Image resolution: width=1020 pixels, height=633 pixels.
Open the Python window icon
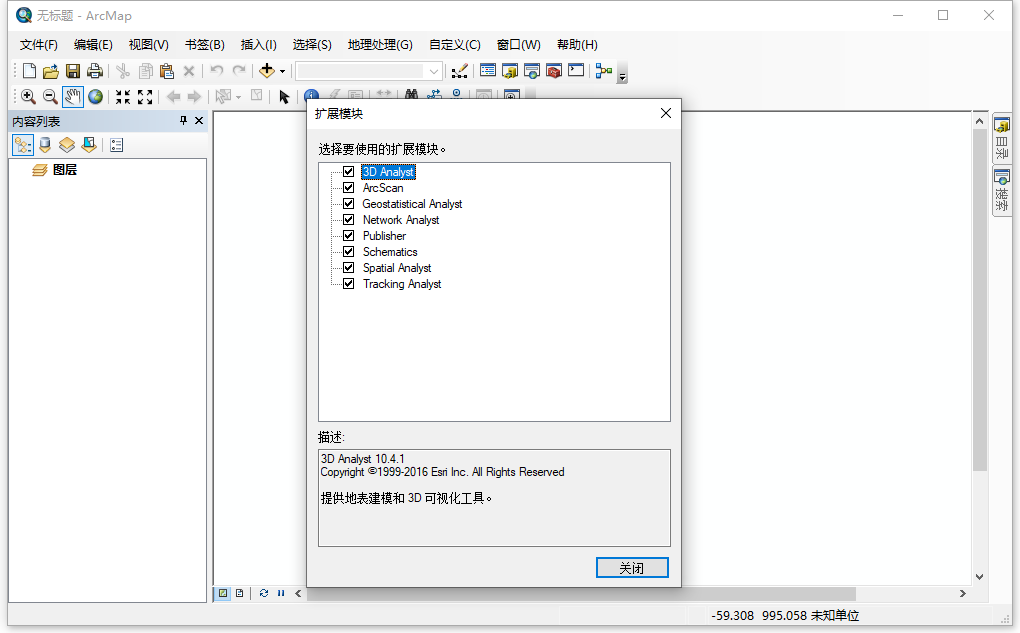(576, 70)
